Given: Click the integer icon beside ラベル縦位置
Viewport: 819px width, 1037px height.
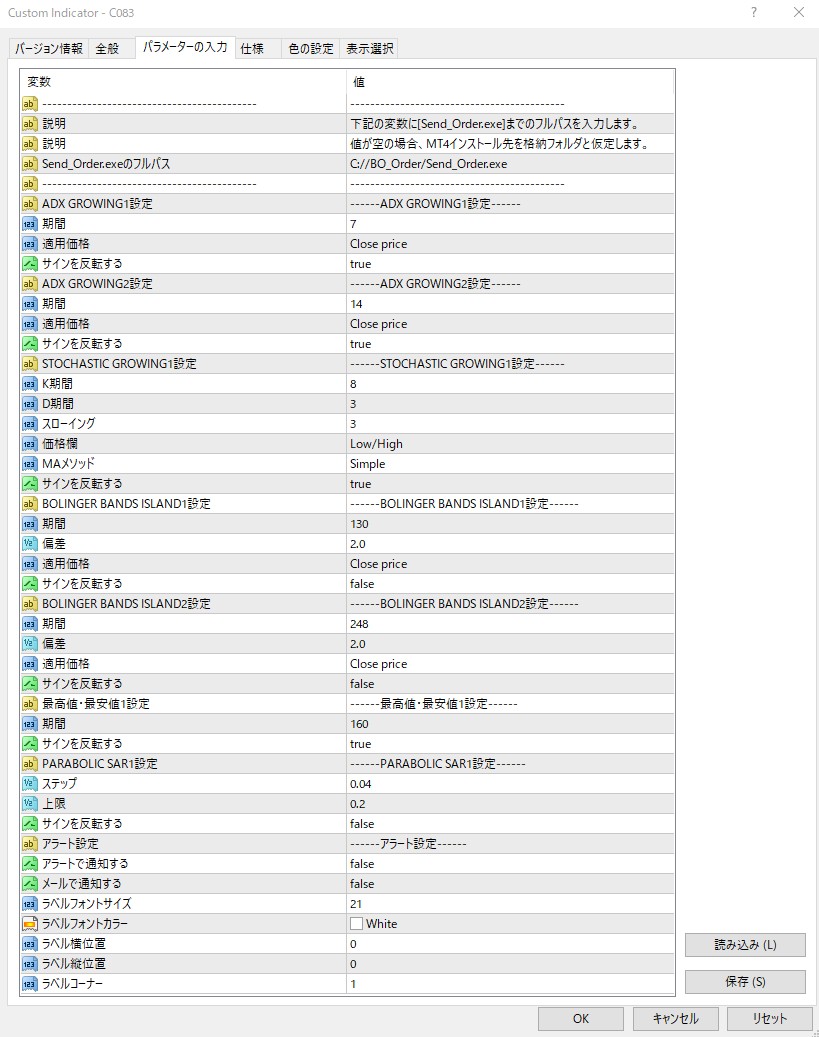Looking at the screenshot, I should coord(30,964).
